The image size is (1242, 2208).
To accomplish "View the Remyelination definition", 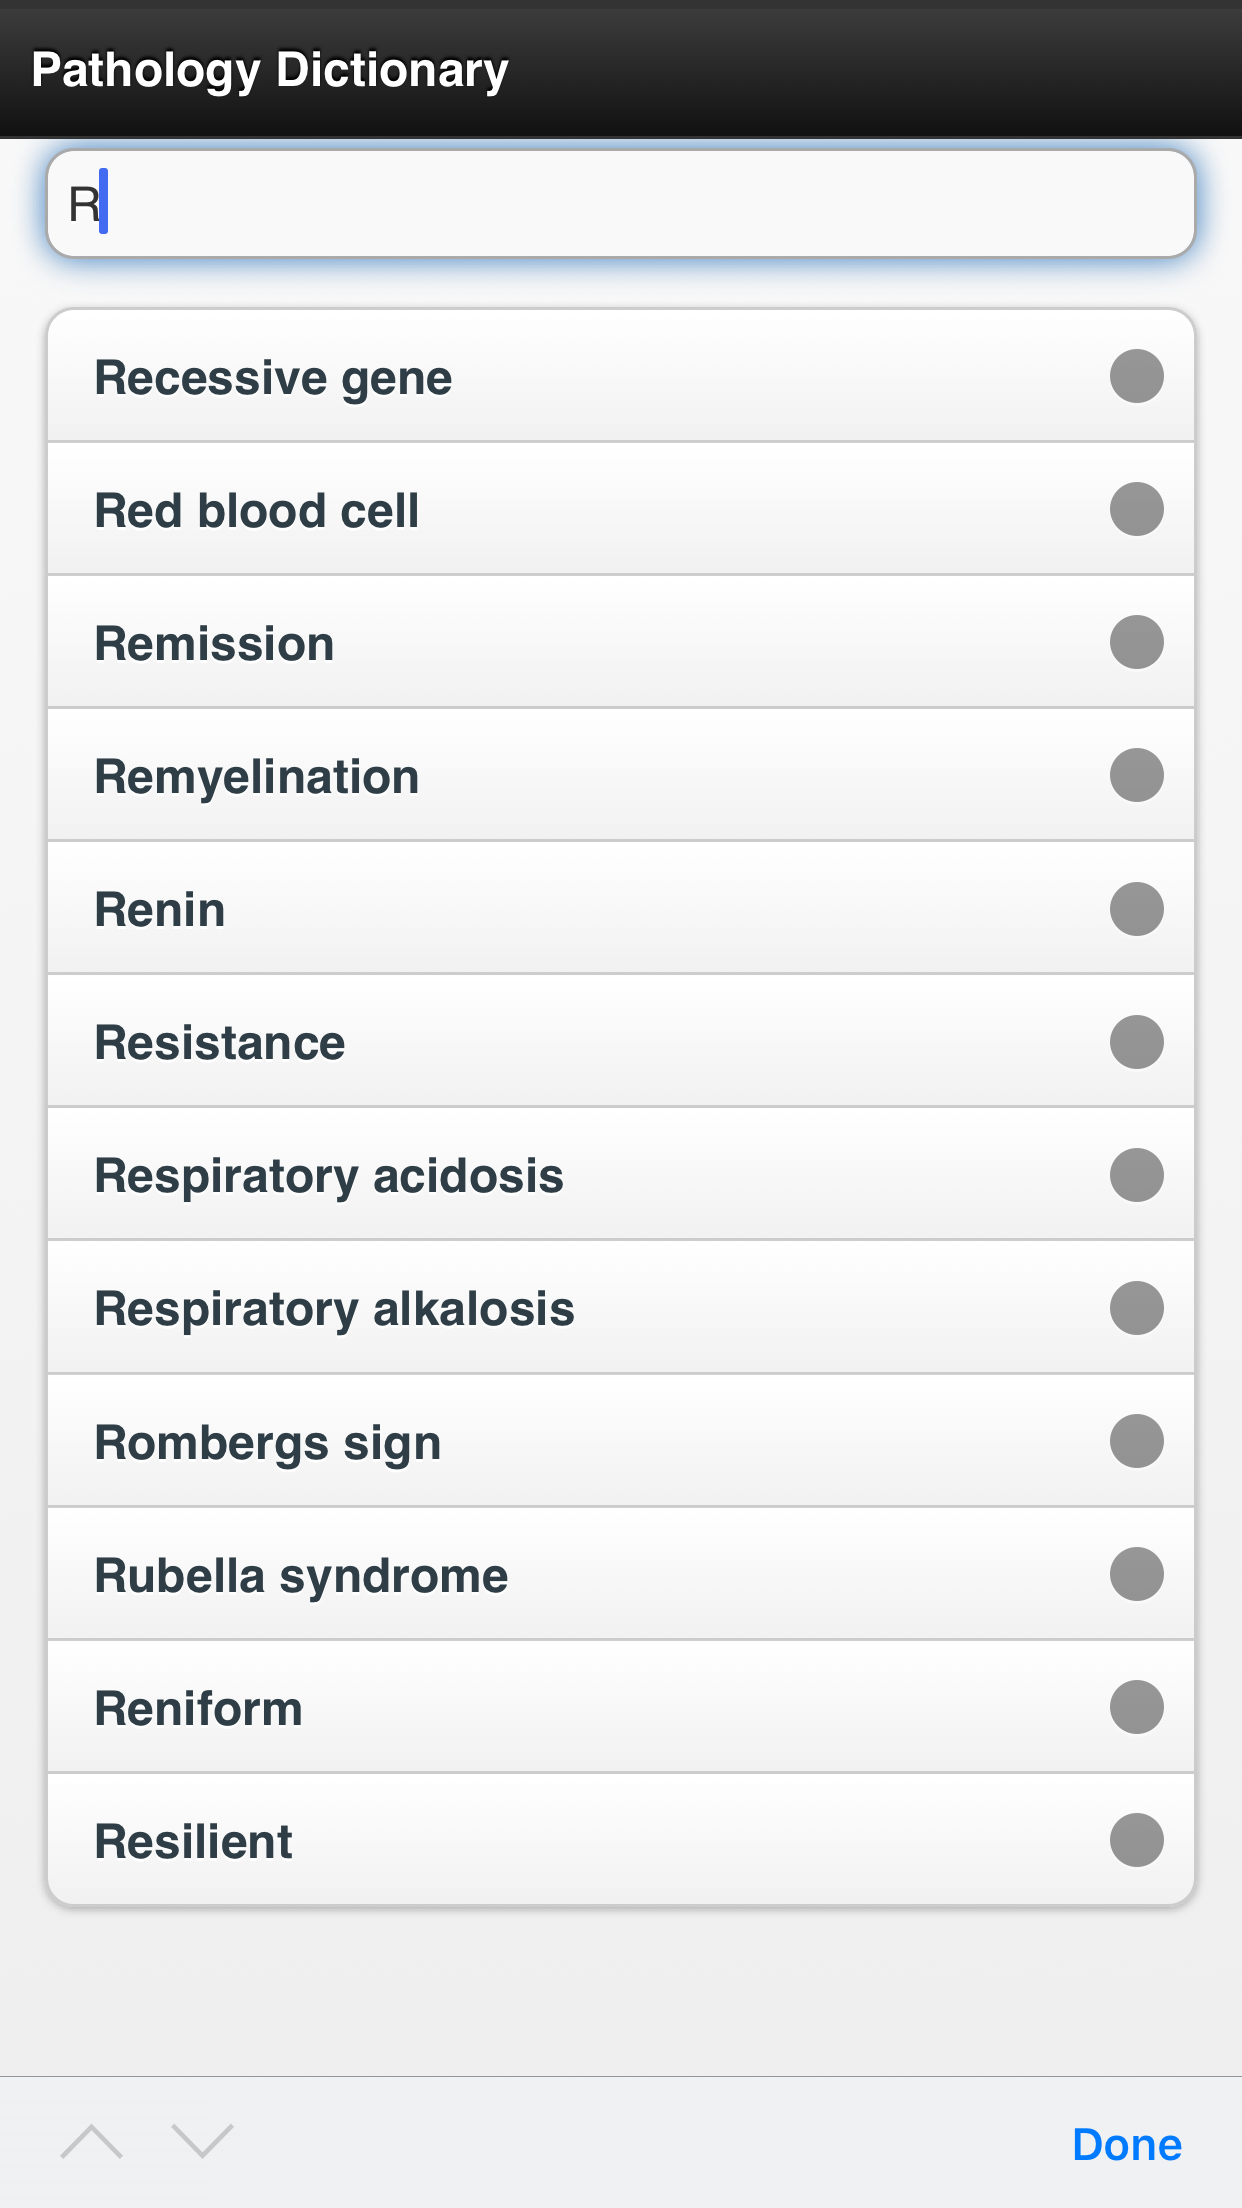I will (x=621, y=775).
